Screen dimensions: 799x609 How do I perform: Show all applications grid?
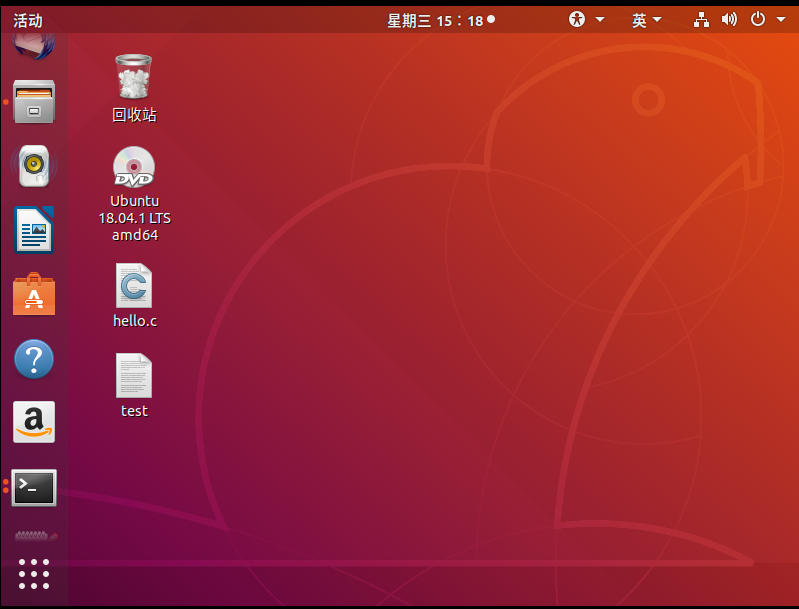click(34, 574)
